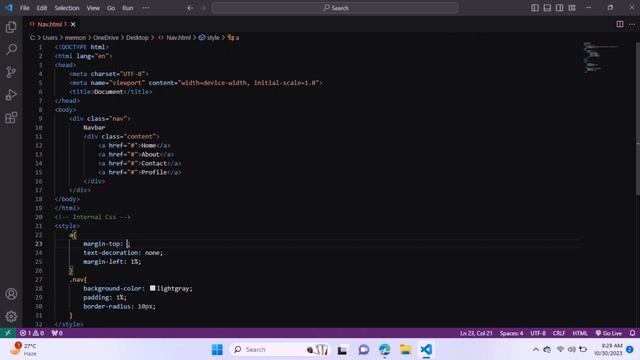Show errors and warnings in status bar
Image resolution: width=640 pixels, height=360 pixels.
coord(32,333)
